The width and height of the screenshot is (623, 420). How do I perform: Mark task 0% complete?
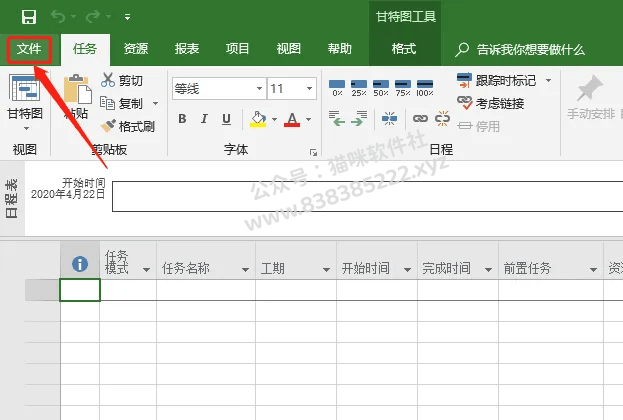337,88
